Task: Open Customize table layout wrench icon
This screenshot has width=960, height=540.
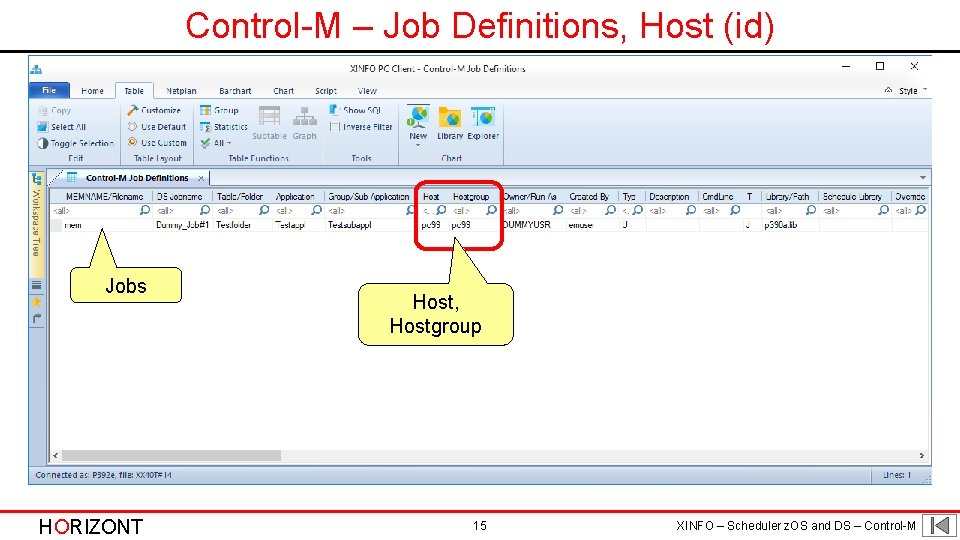Action: [x=132, y=110]
